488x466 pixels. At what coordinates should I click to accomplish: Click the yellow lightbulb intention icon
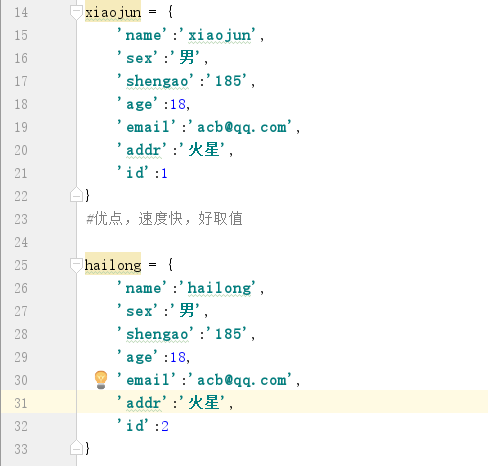coord(101,380)
